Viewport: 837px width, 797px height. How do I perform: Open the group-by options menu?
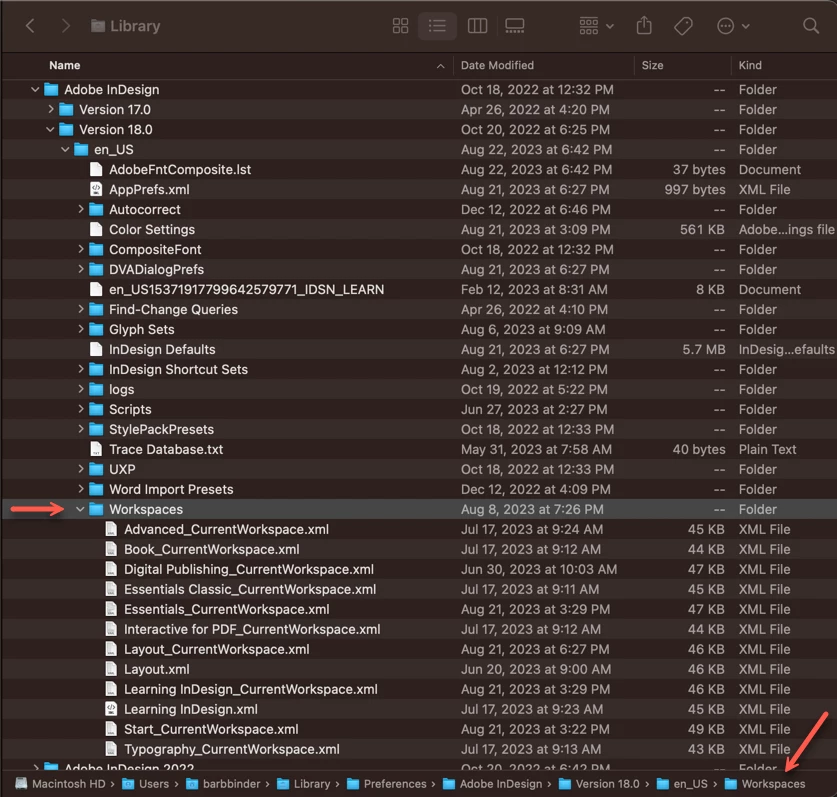pos(596,26)
